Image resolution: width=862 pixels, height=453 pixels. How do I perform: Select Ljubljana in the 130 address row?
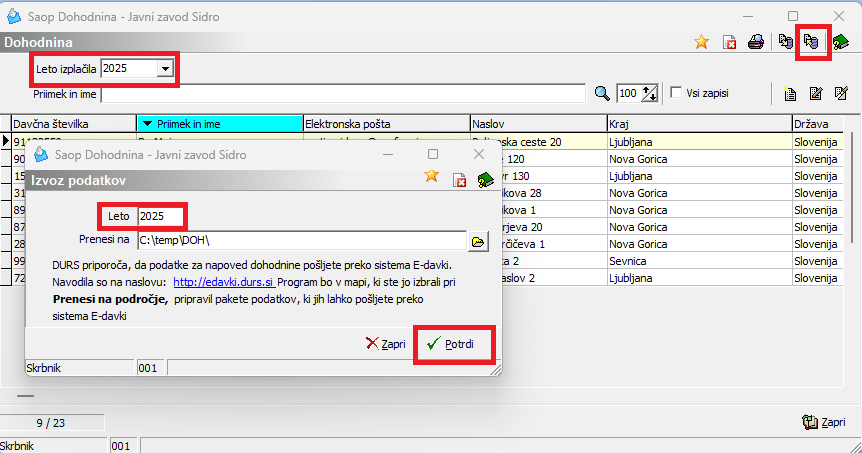coord(699,176)
